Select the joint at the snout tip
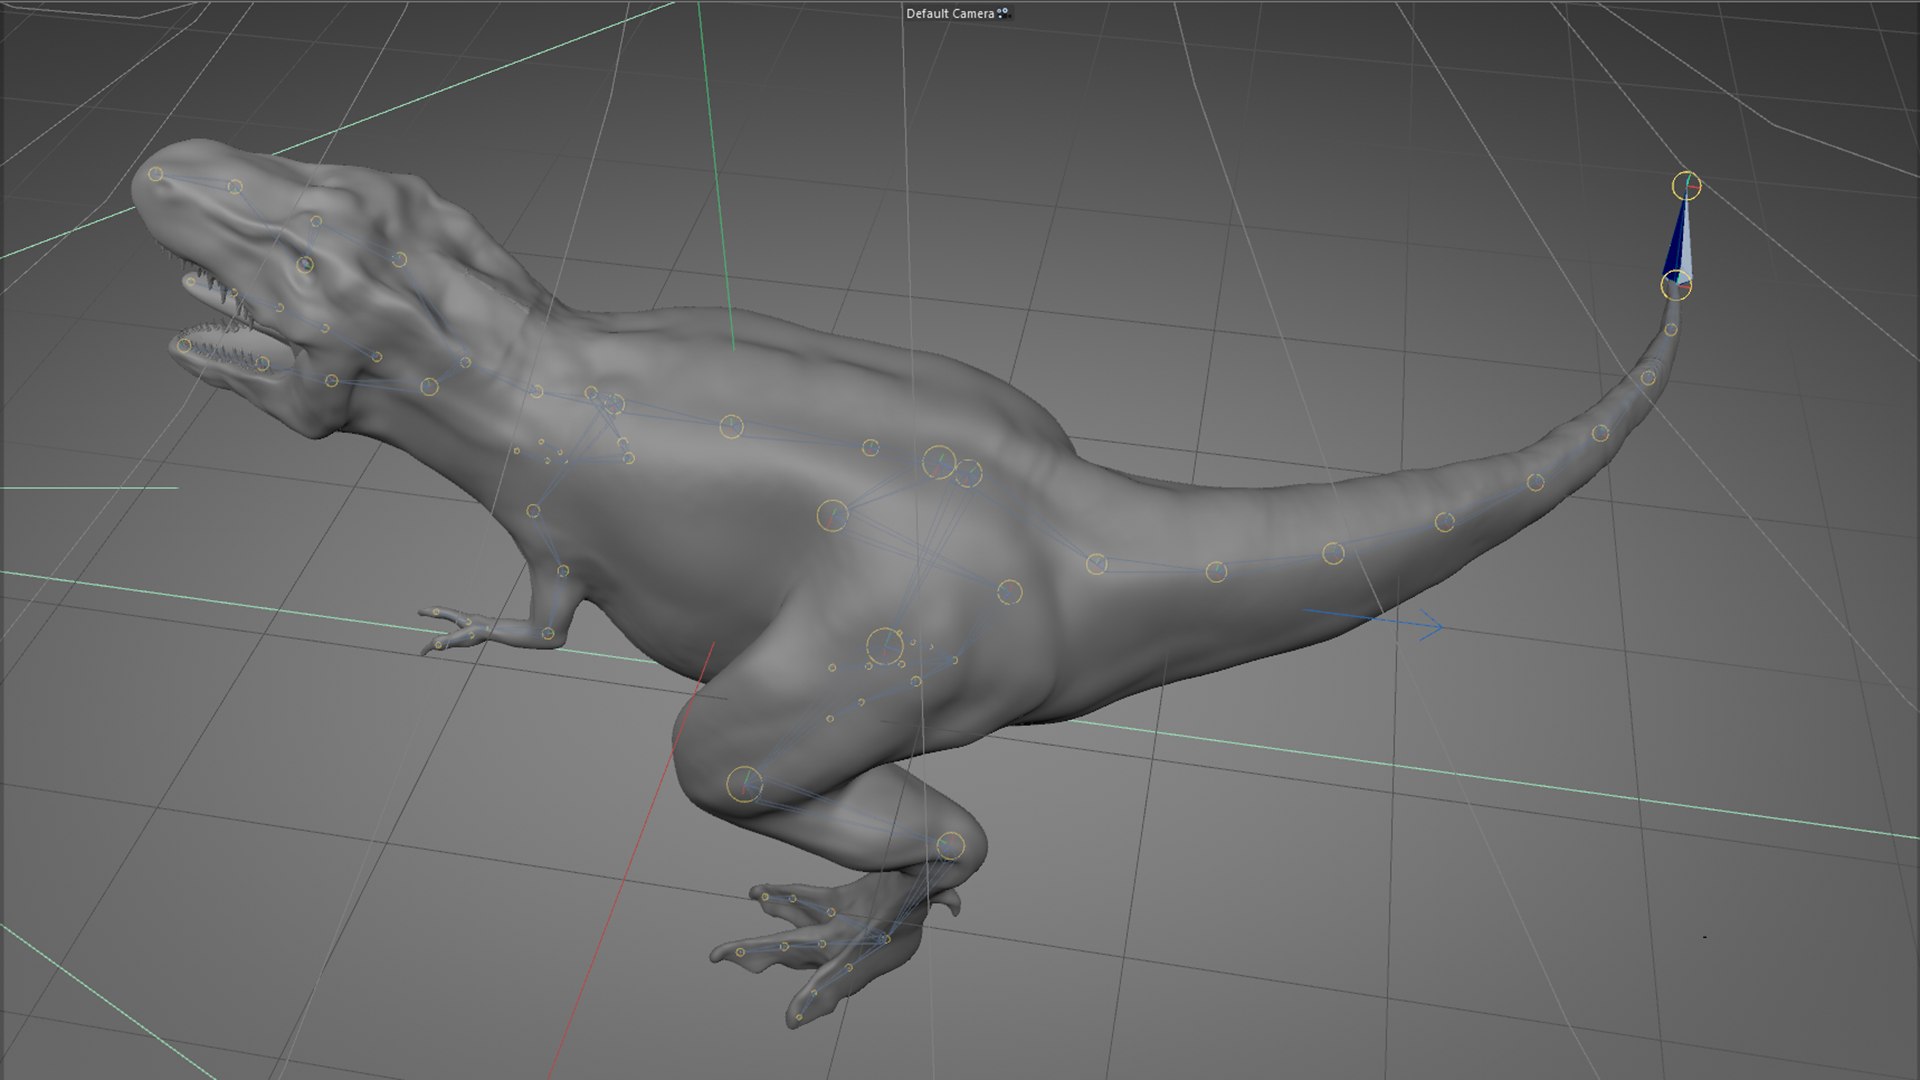The width and height of the screenshot is (1920, 1080). (155, 174)
